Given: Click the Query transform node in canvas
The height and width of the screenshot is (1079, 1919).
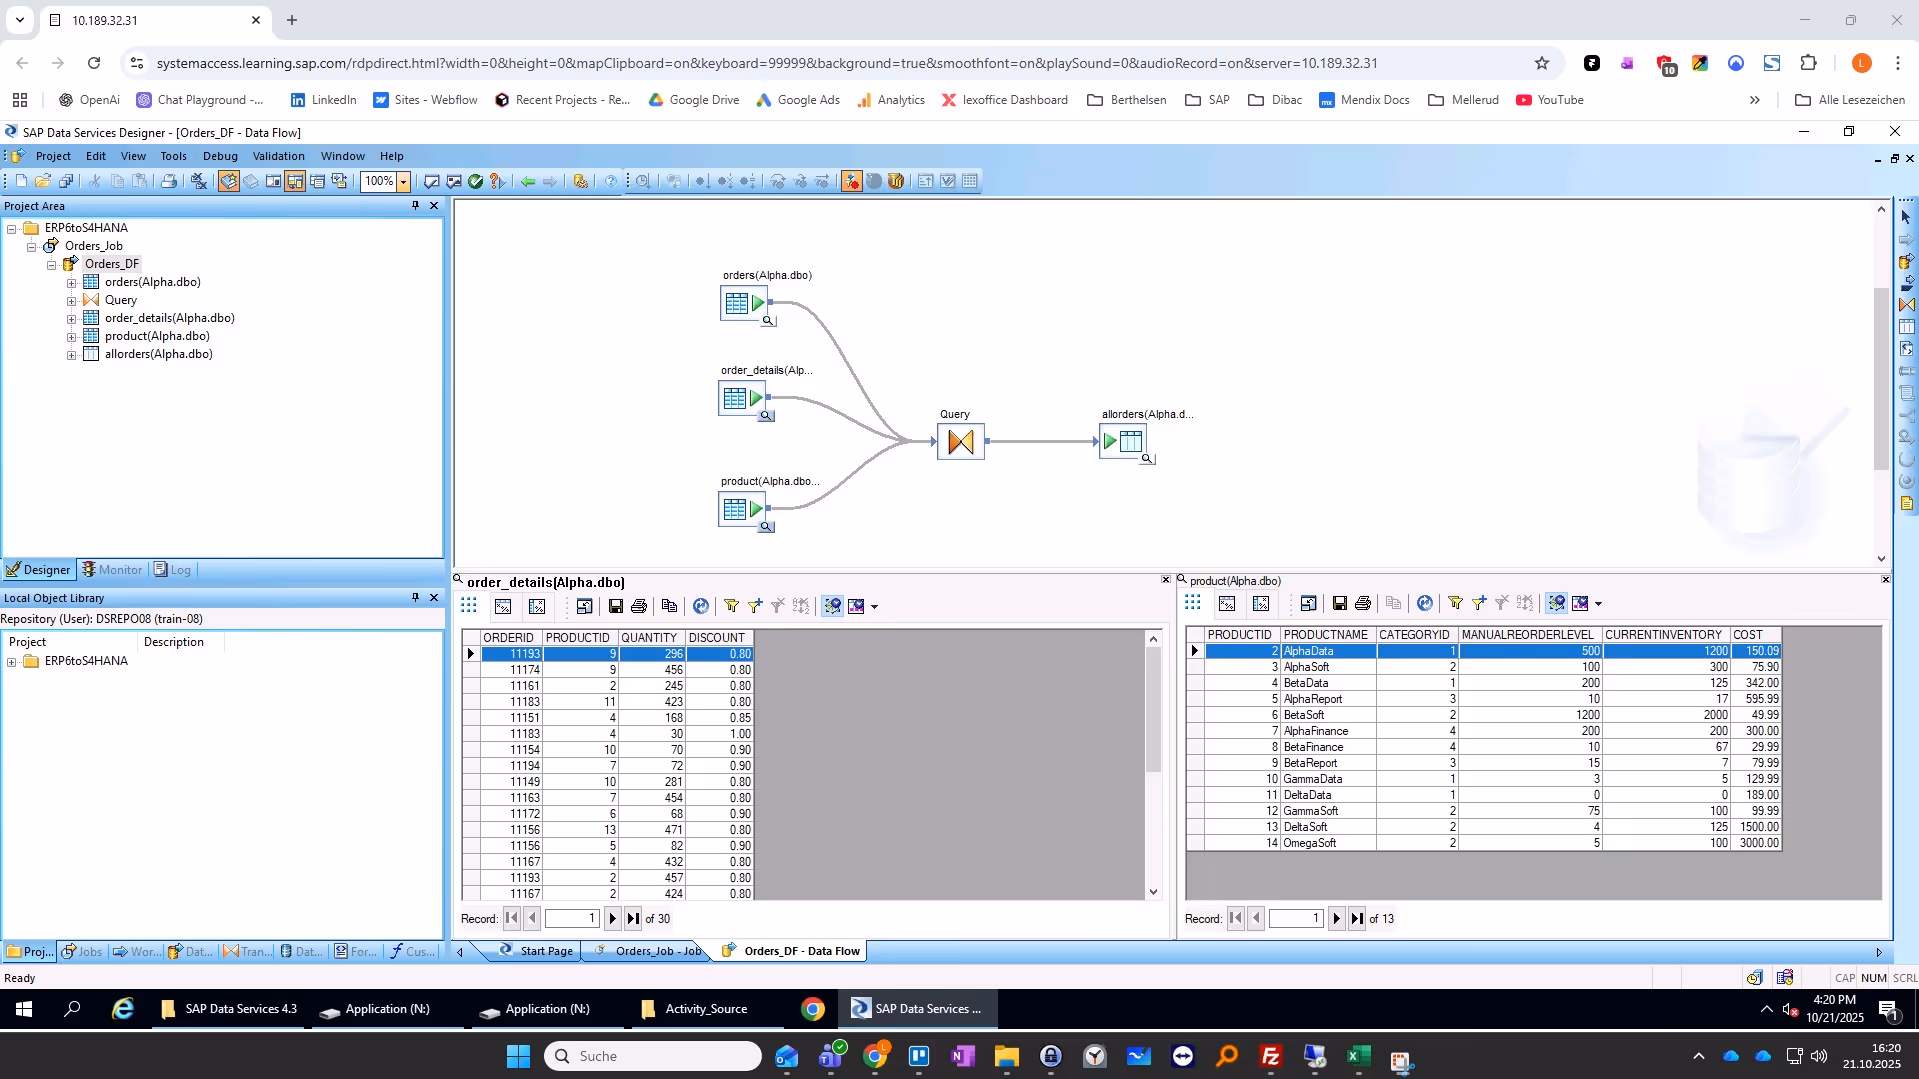Looking at the screenshot, I should tap(960, 441).
